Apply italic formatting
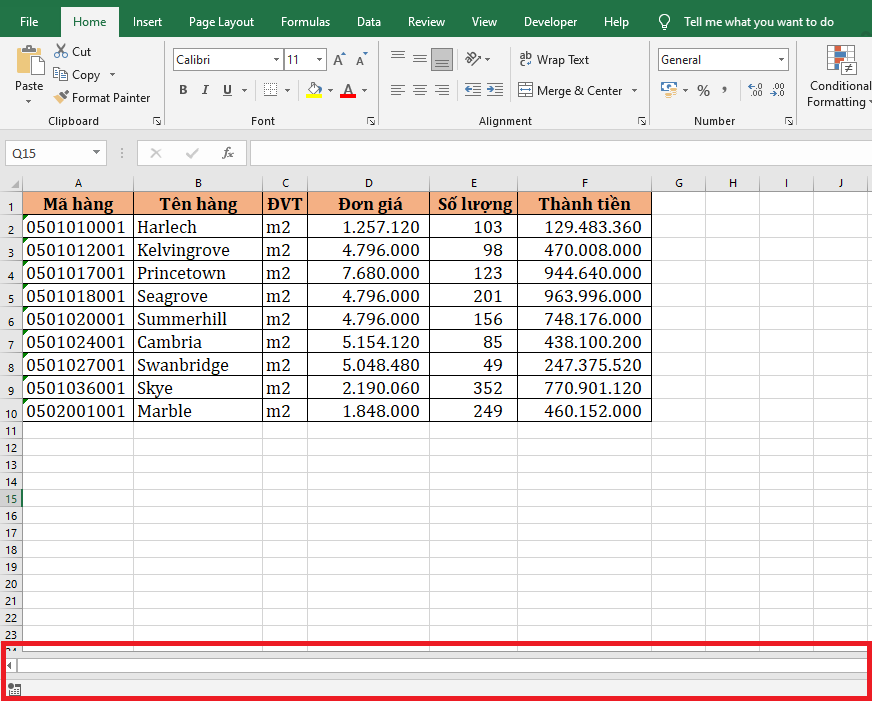Image resolution: width=872 pixels, height=701 pixels. (x=206, y=91)
